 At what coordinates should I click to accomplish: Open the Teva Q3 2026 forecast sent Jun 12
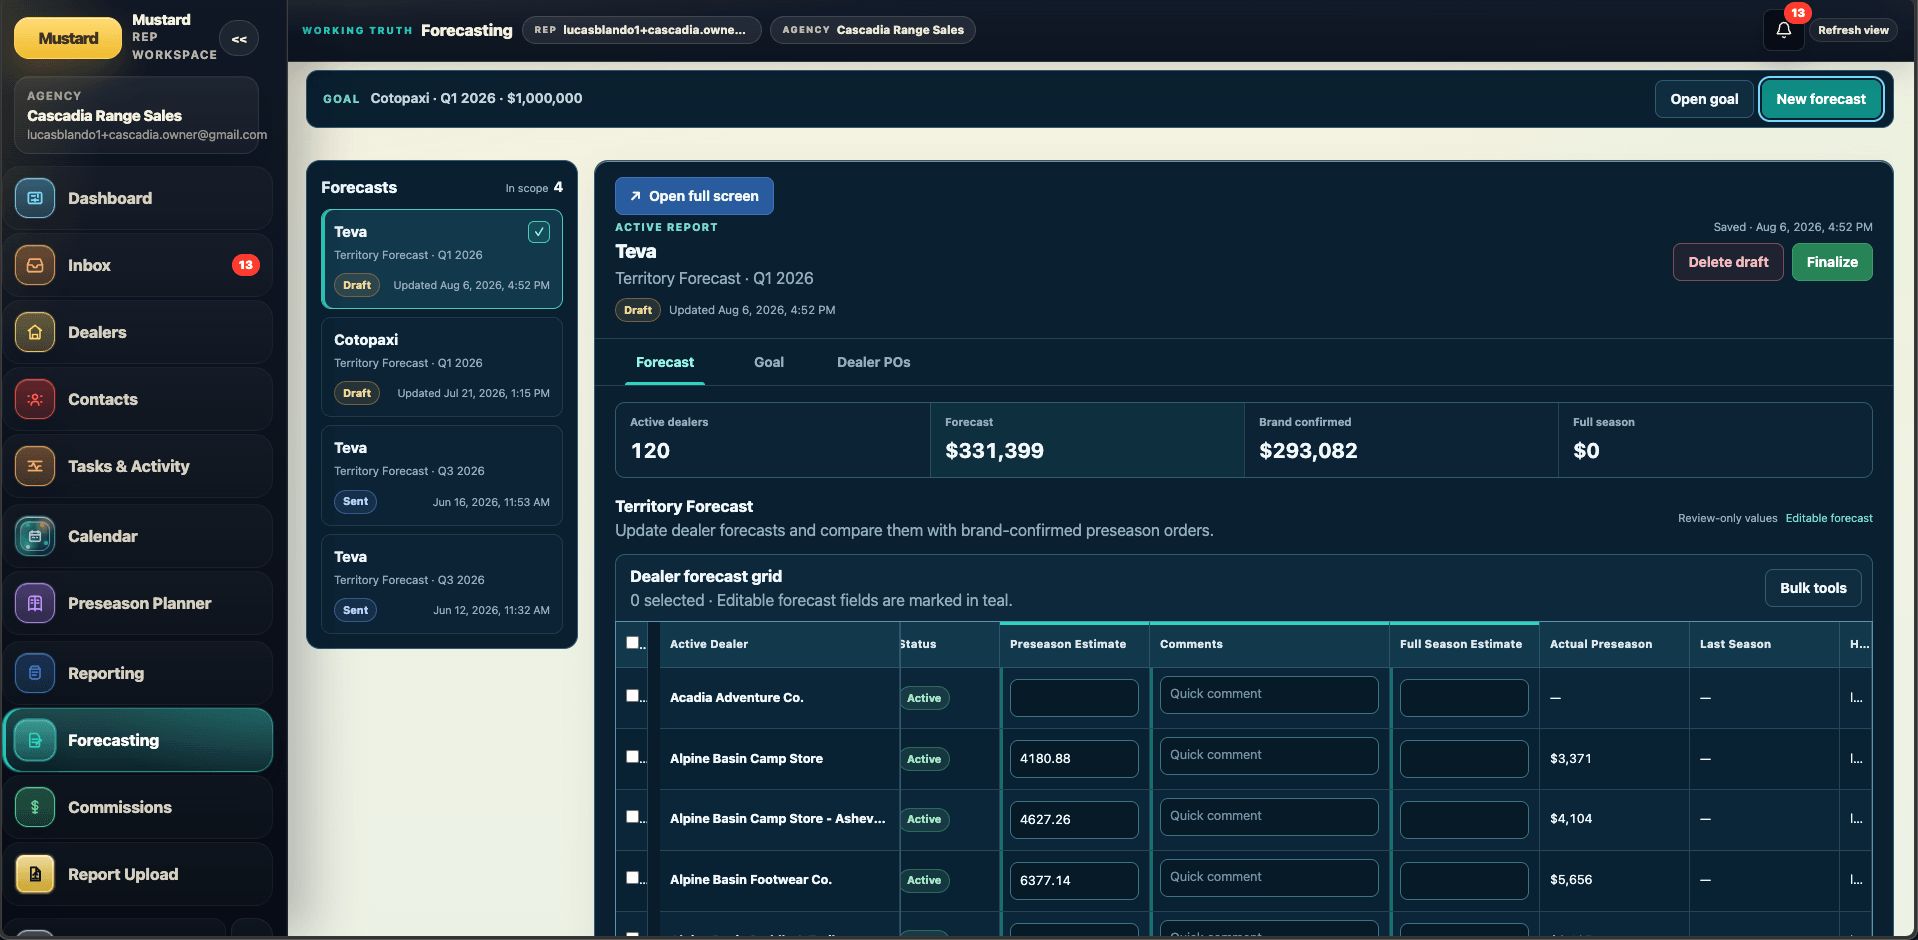(442, 584)
